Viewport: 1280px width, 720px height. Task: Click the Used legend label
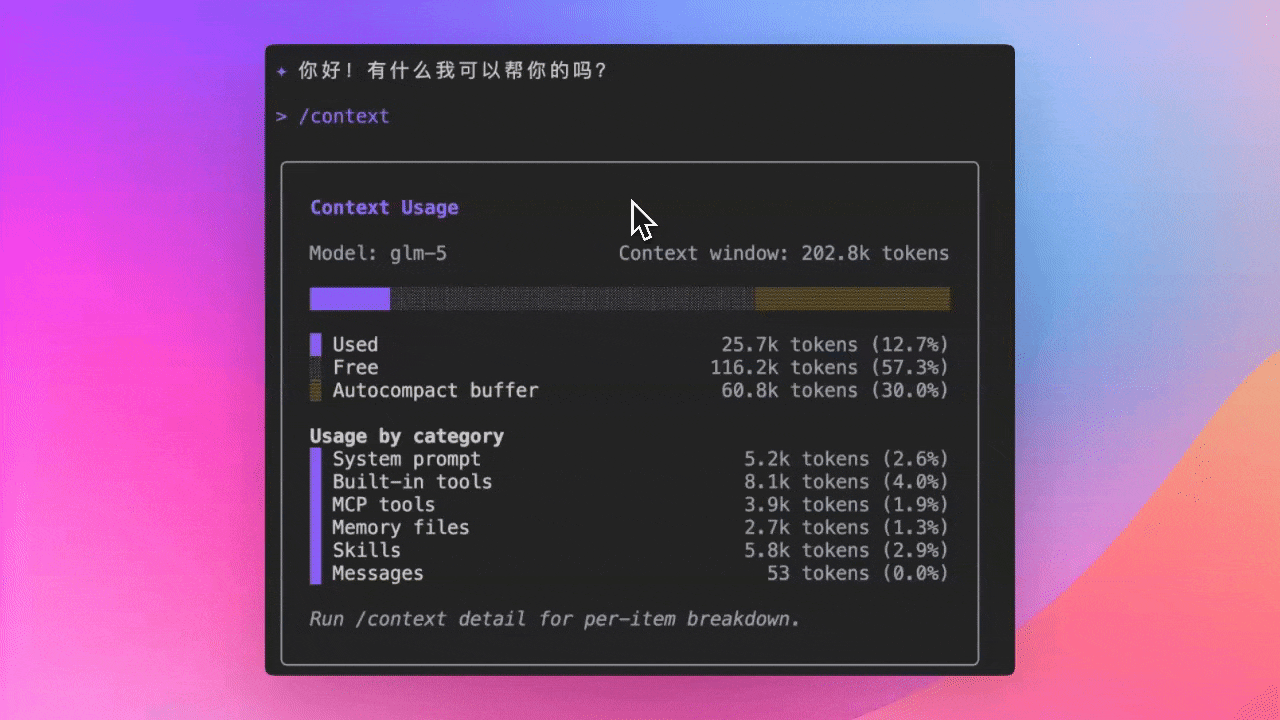355,345
